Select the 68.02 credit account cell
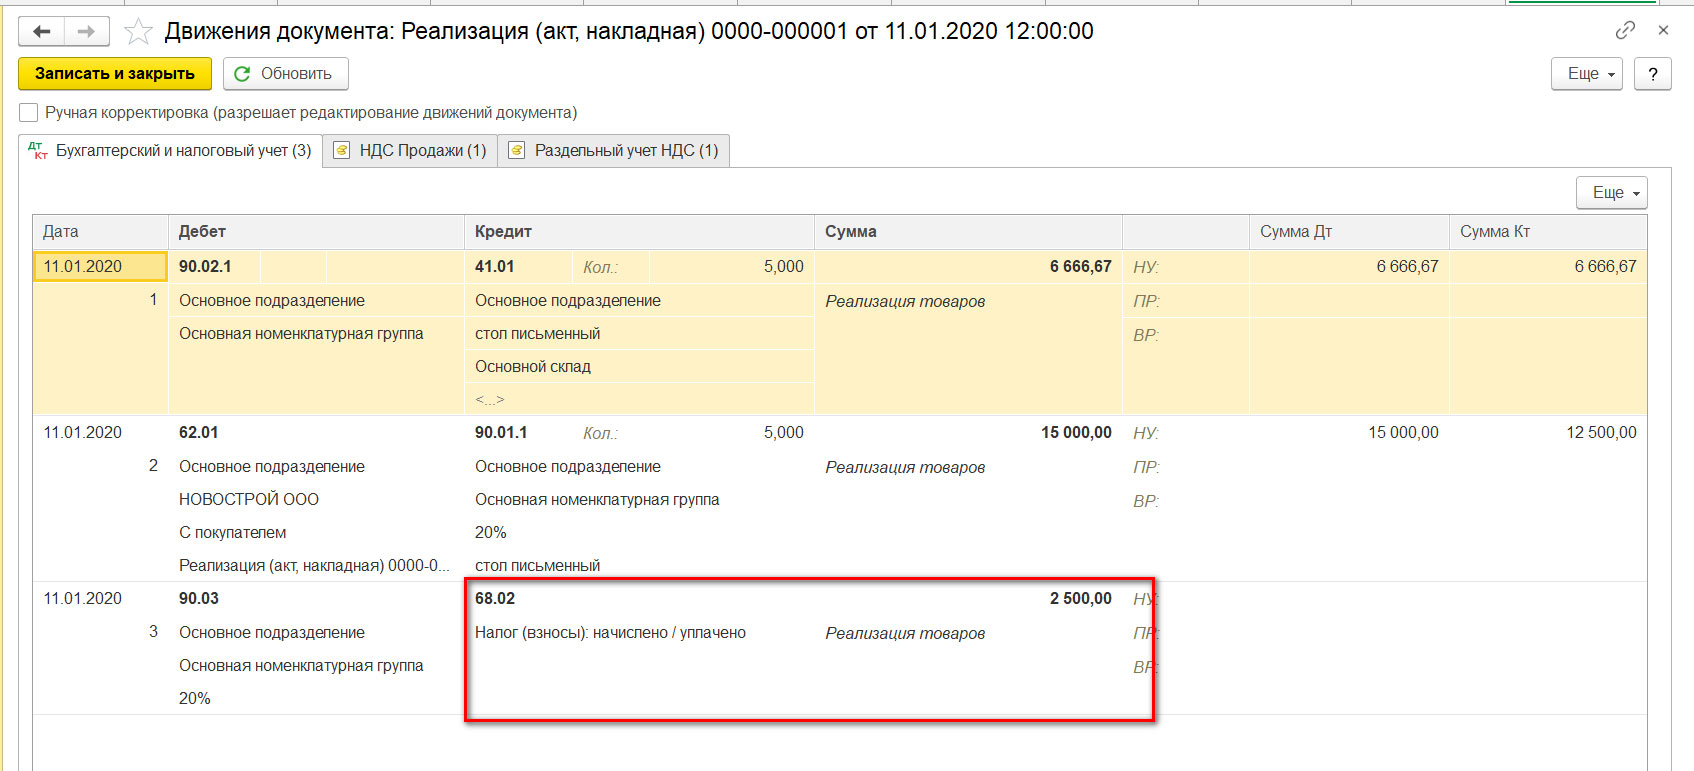The image size is (1694, 771). coord(495,599)
